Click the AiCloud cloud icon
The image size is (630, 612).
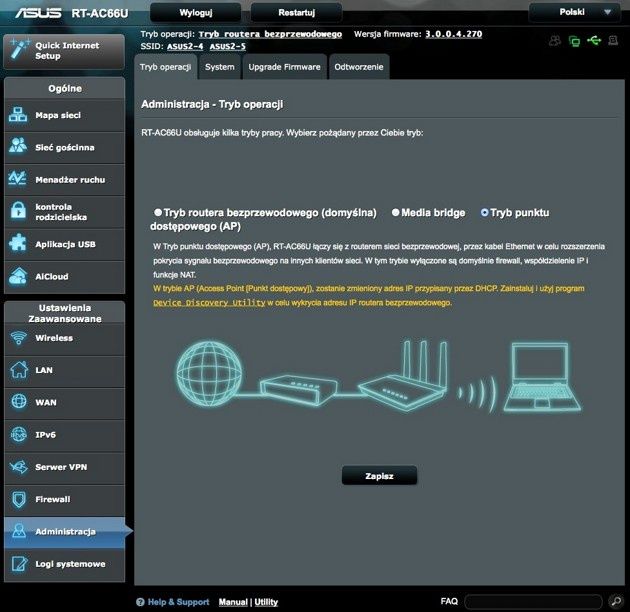point(18,276)
